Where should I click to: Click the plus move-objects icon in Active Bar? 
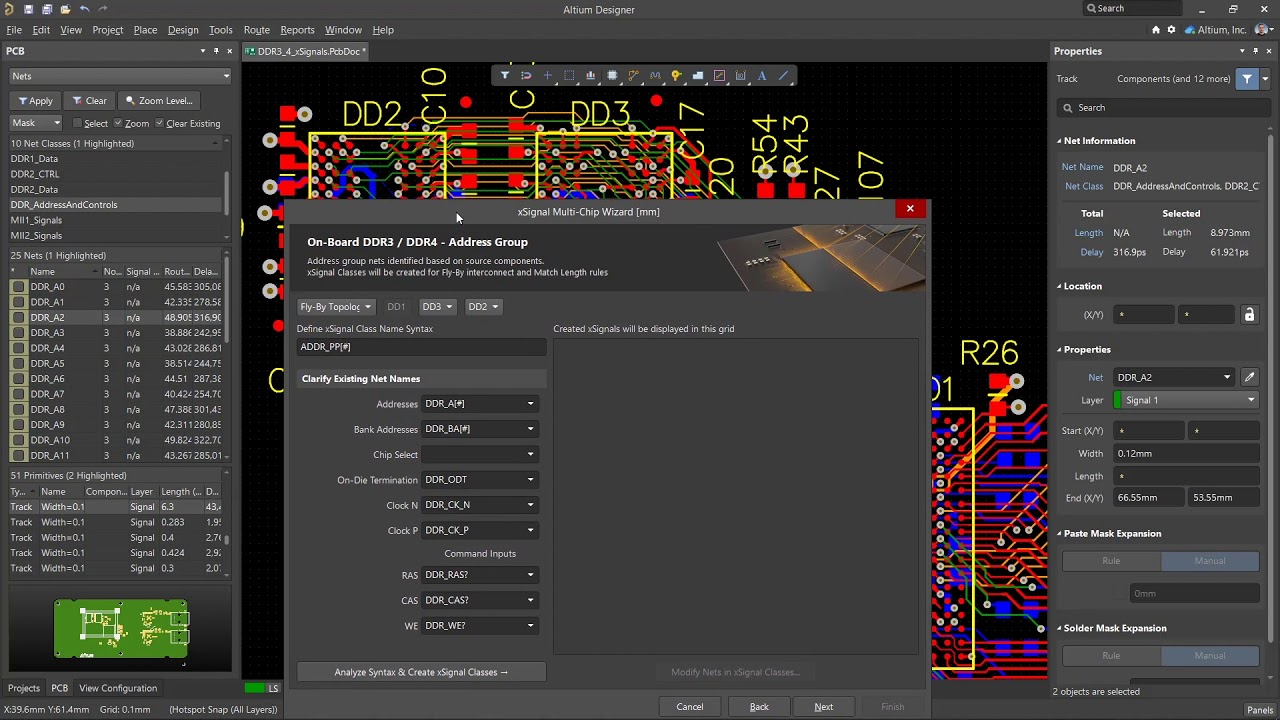point(547,75)
